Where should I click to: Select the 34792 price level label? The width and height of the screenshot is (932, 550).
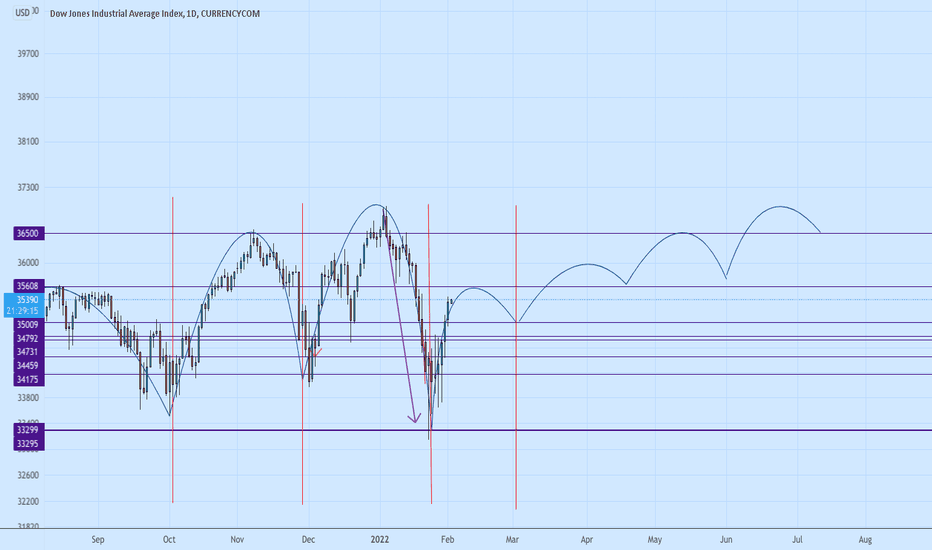[29, 338]
